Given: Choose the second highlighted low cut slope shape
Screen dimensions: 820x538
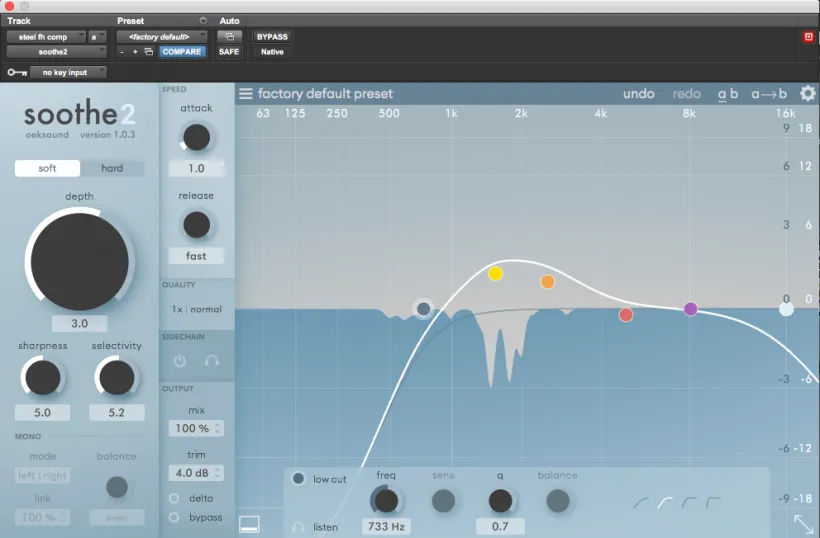Looking at the screenshot, I should 665,503.
